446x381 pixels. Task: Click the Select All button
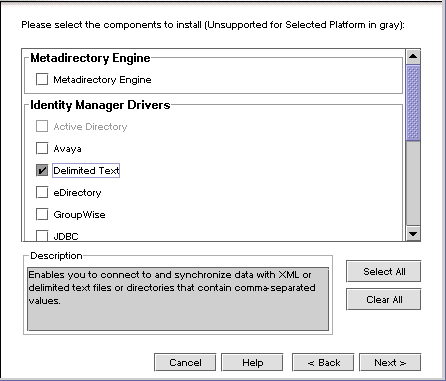pyautogui.click(x=384, y=272)
